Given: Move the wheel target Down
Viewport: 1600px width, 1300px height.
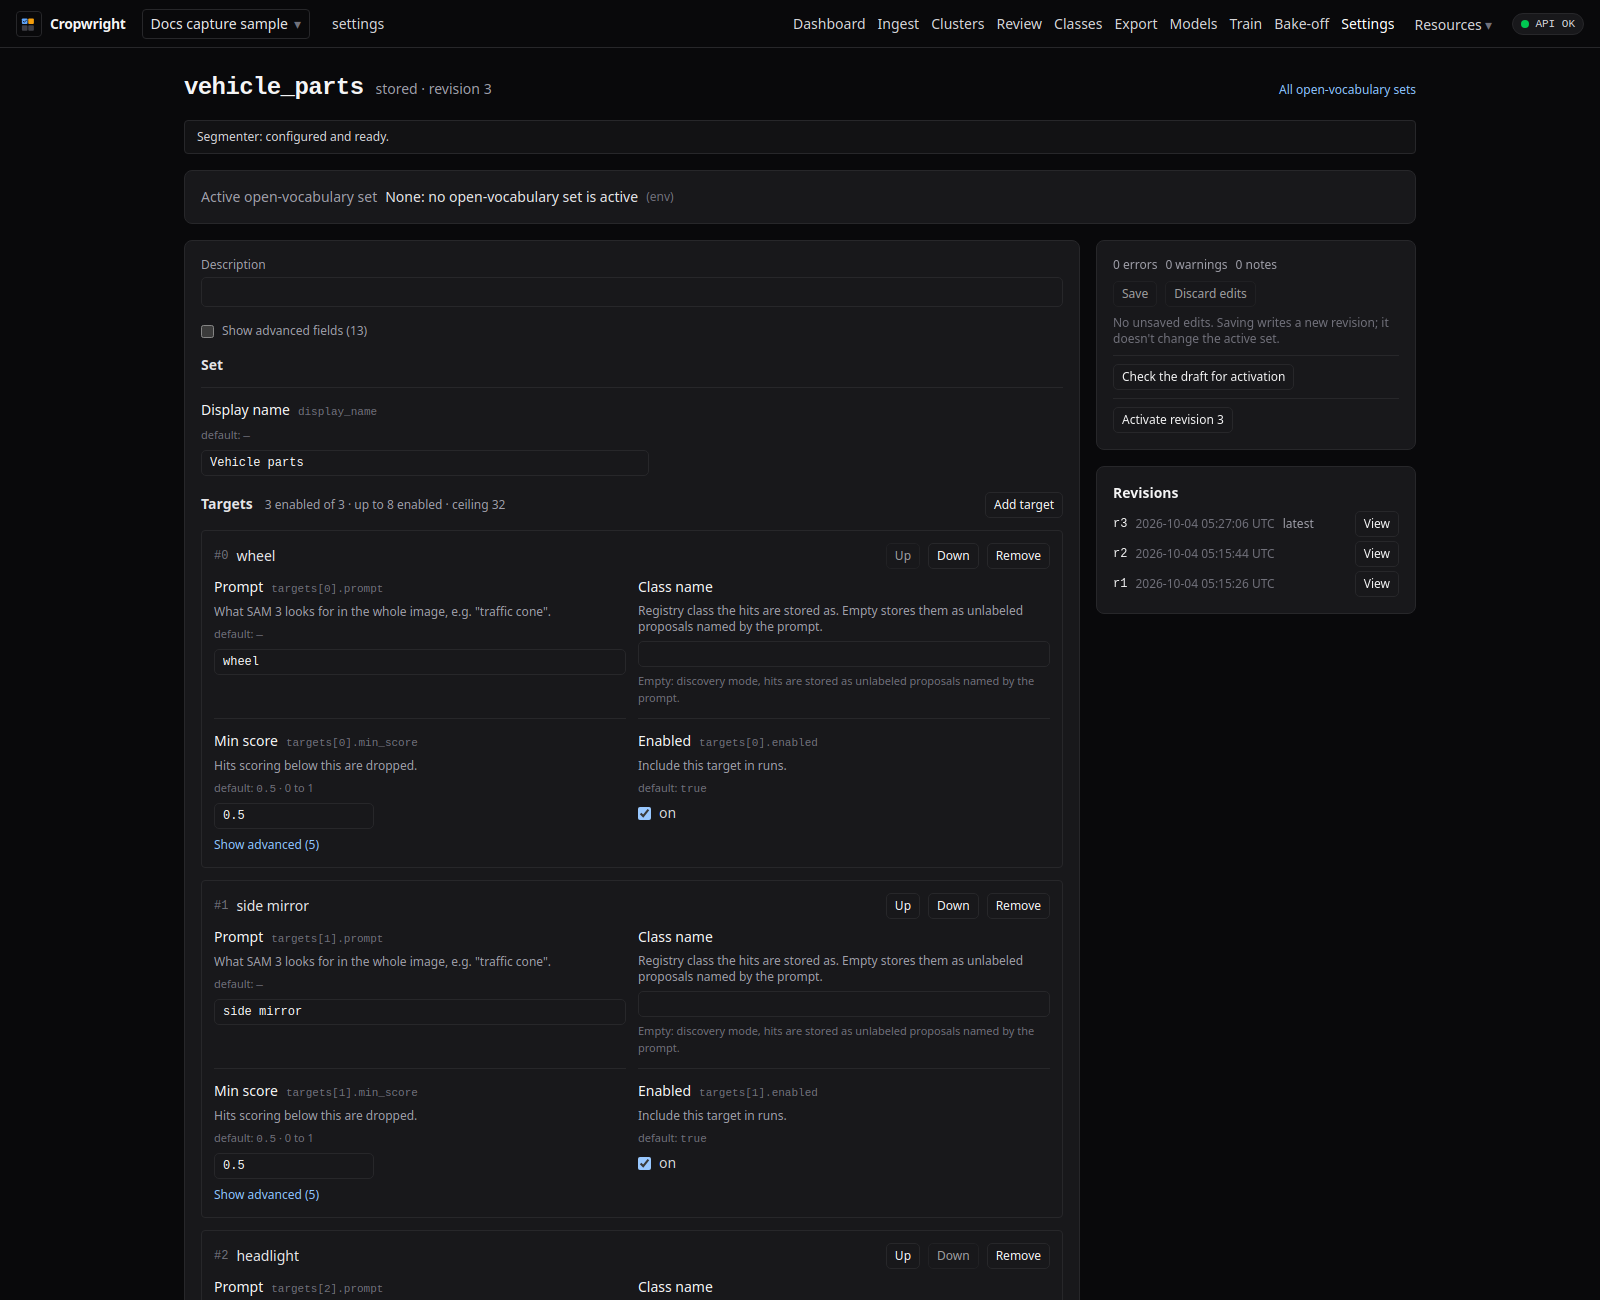Looking at the screenshot, I should coord(953,556).
